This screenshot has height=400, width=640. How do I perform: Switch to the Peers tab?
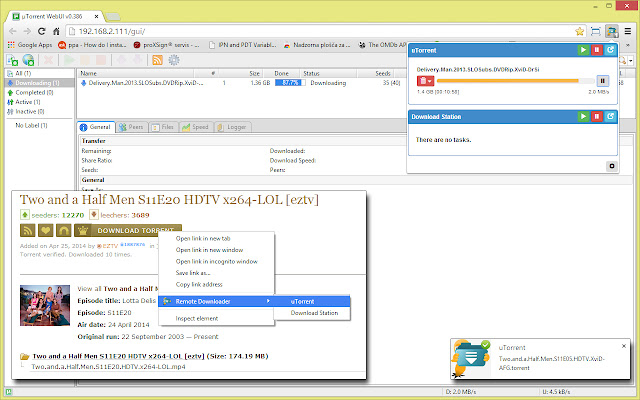click(x=131, y=127)
